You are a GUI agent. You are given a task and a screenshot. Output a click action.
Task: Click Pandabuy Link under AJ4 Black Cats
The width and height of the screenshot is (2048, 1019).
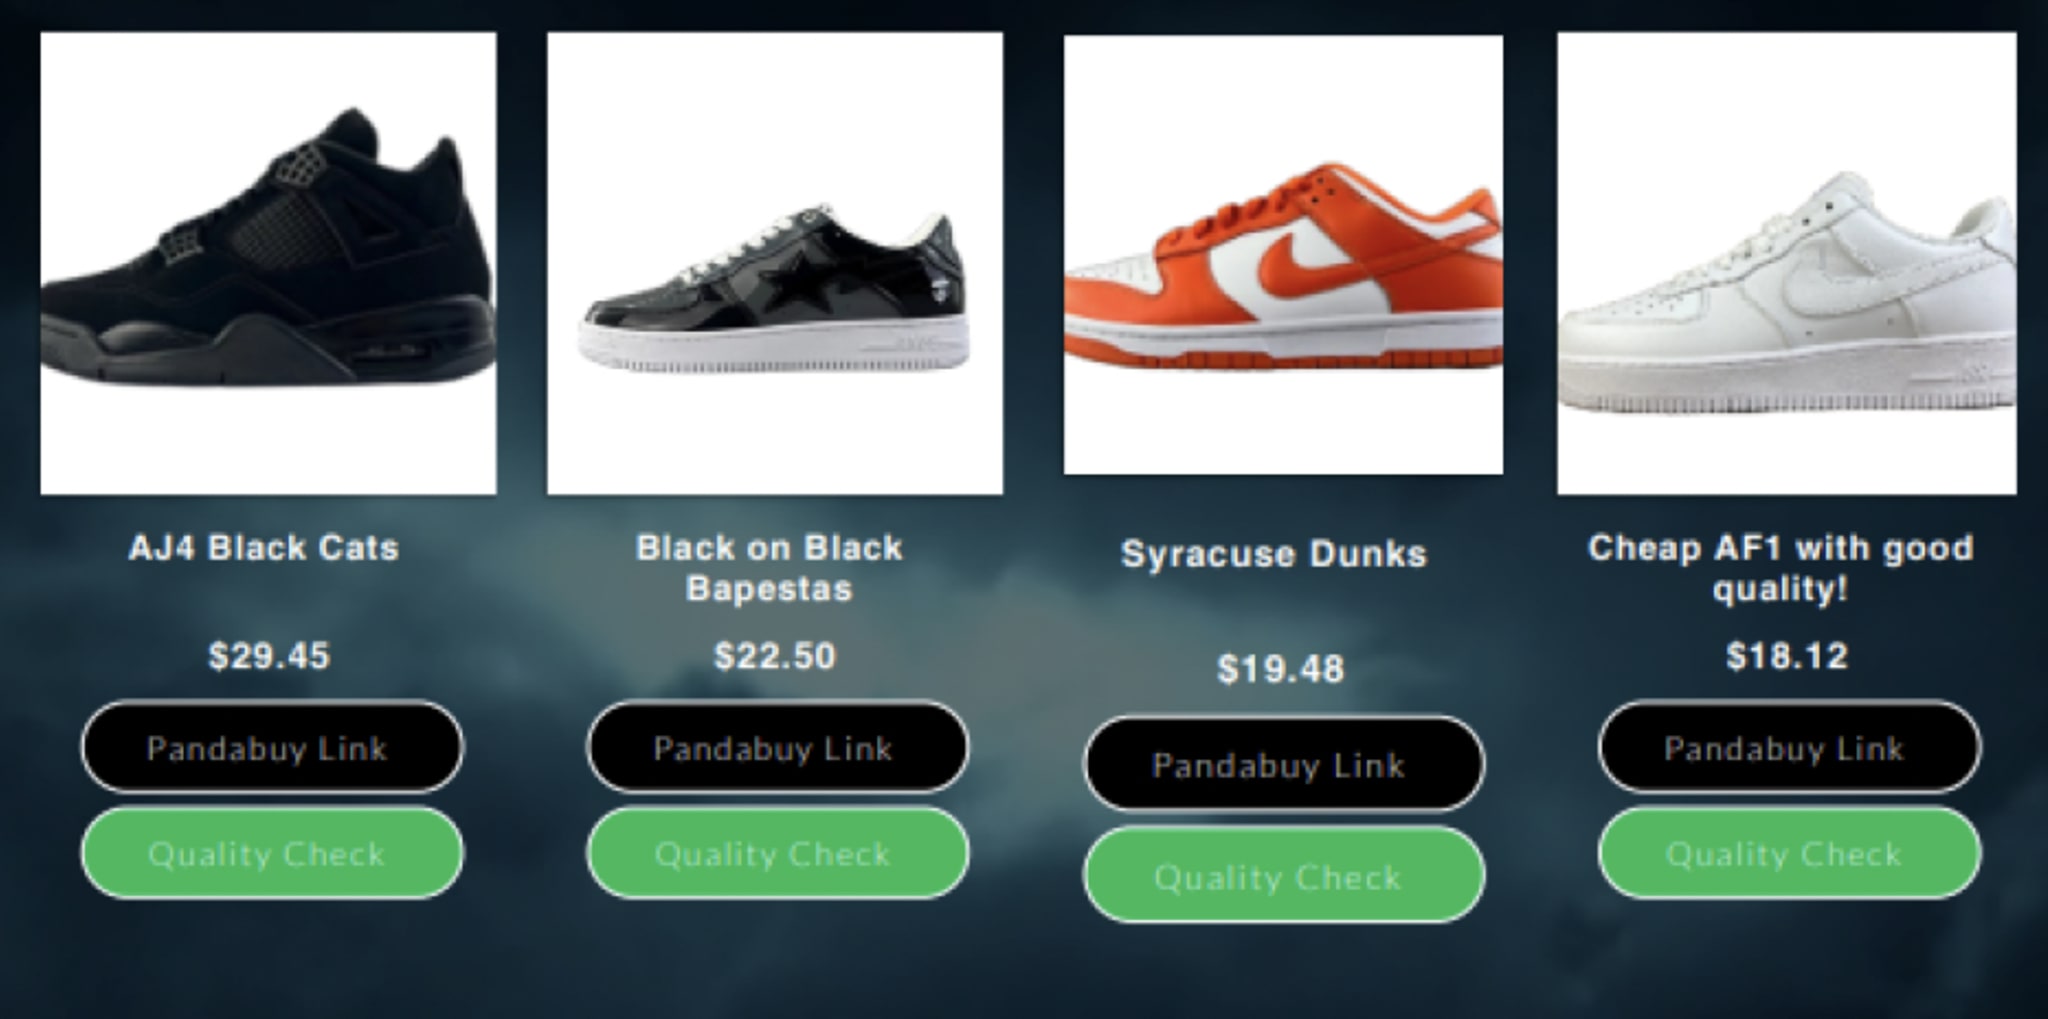coord(272,747)
